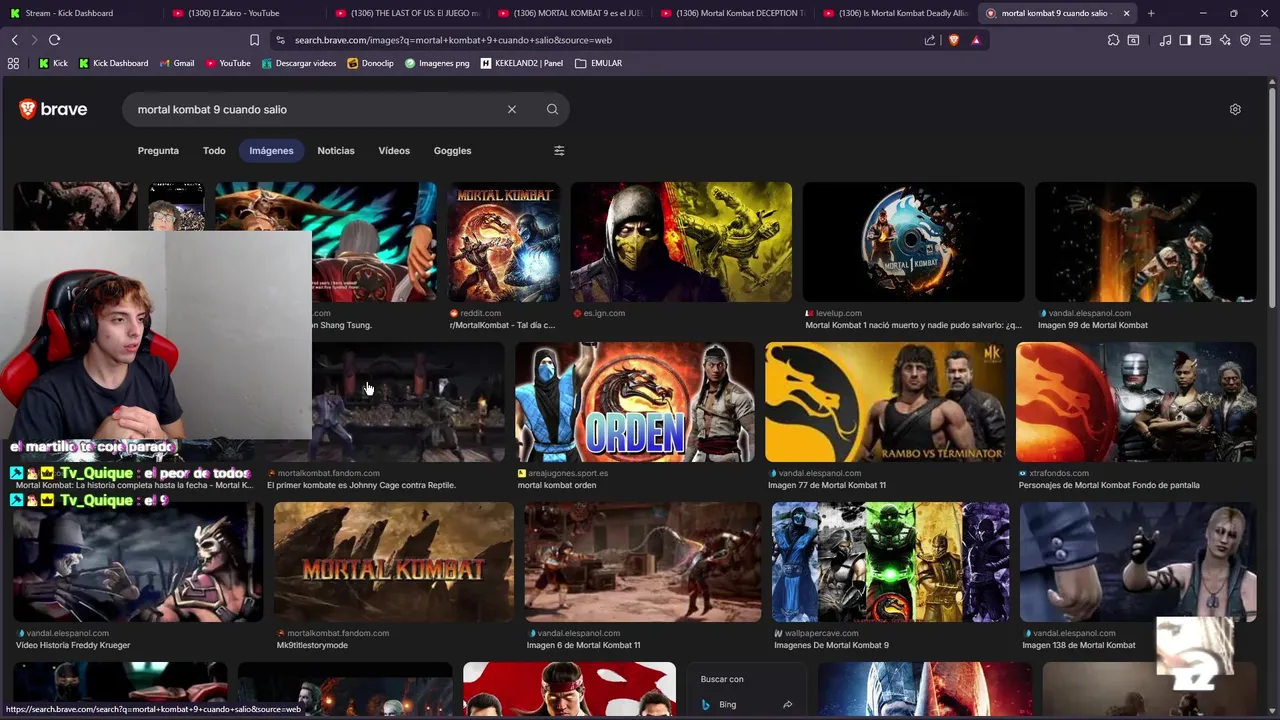The width and height of the screenshot is (1280, 720).
Task: Open Imagen 99 de Mortal Kombat thumbnail
Action: pyautogui.click(x=1145, y=242)
